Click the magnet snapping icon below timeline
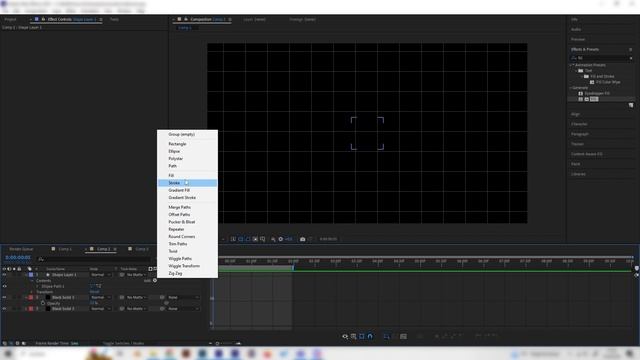640x360 pixels. point(370,336)
